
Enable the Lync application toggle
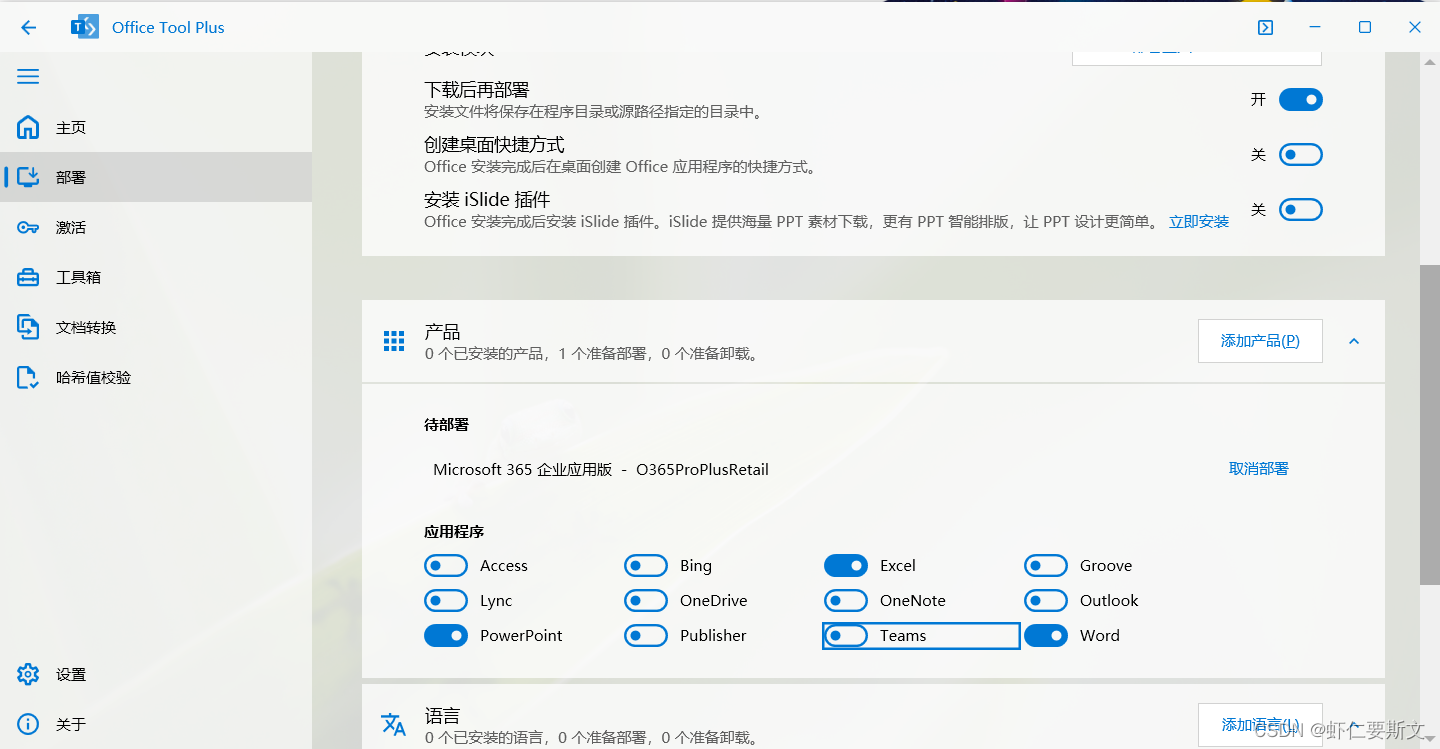click(x=446, y=601)
